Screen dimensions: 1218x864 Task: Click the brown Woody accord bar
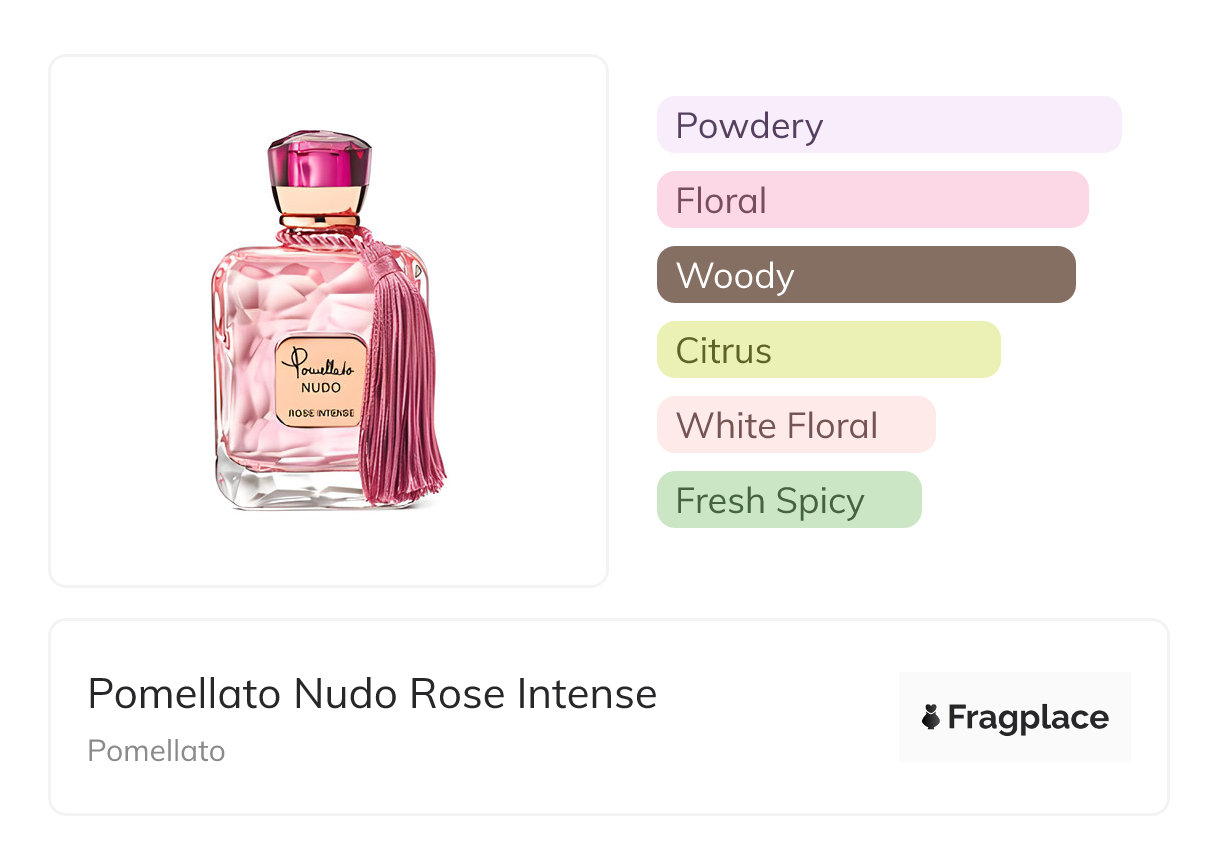pyautogui.click(x=865, y=275)
